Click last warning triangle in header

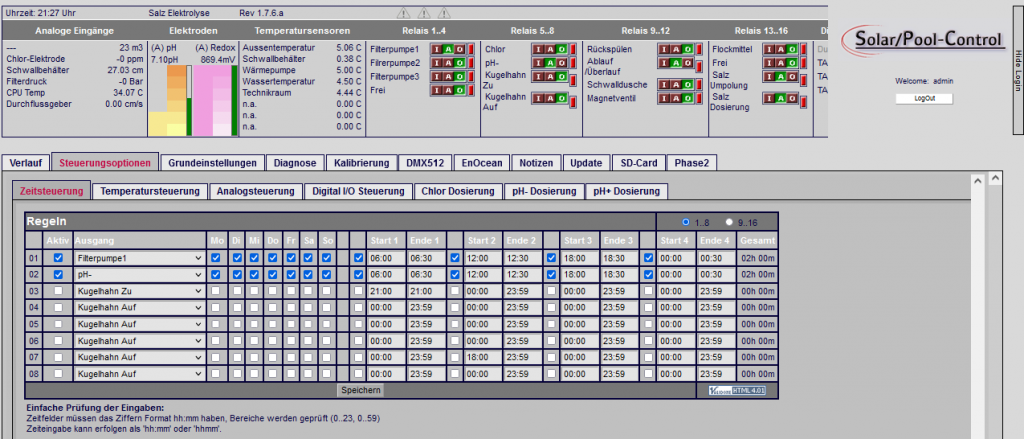tap(444, 12)
